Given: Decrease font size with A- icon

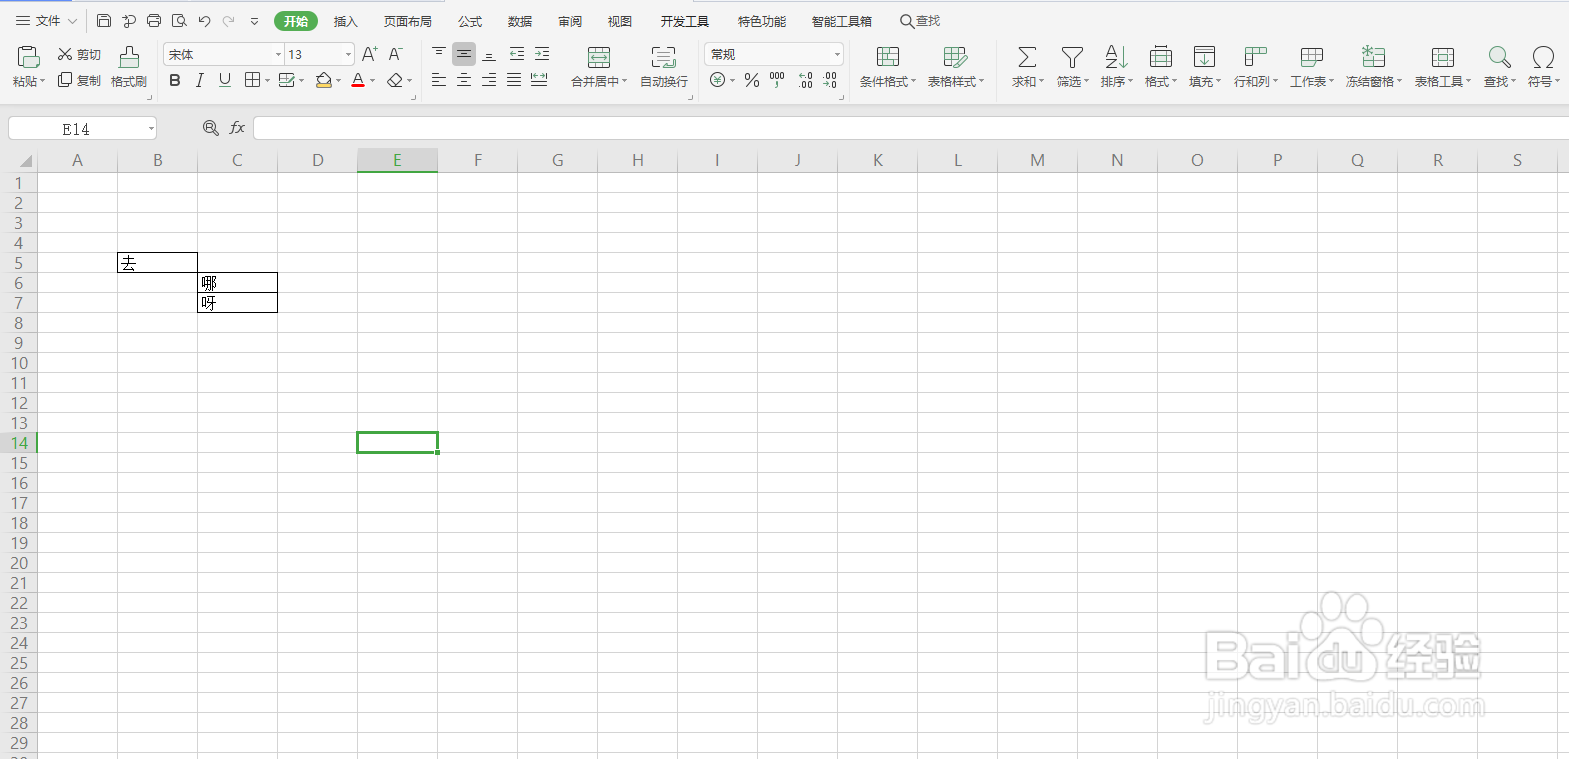Looking at the screenshot, I should (x=395, y=54).
